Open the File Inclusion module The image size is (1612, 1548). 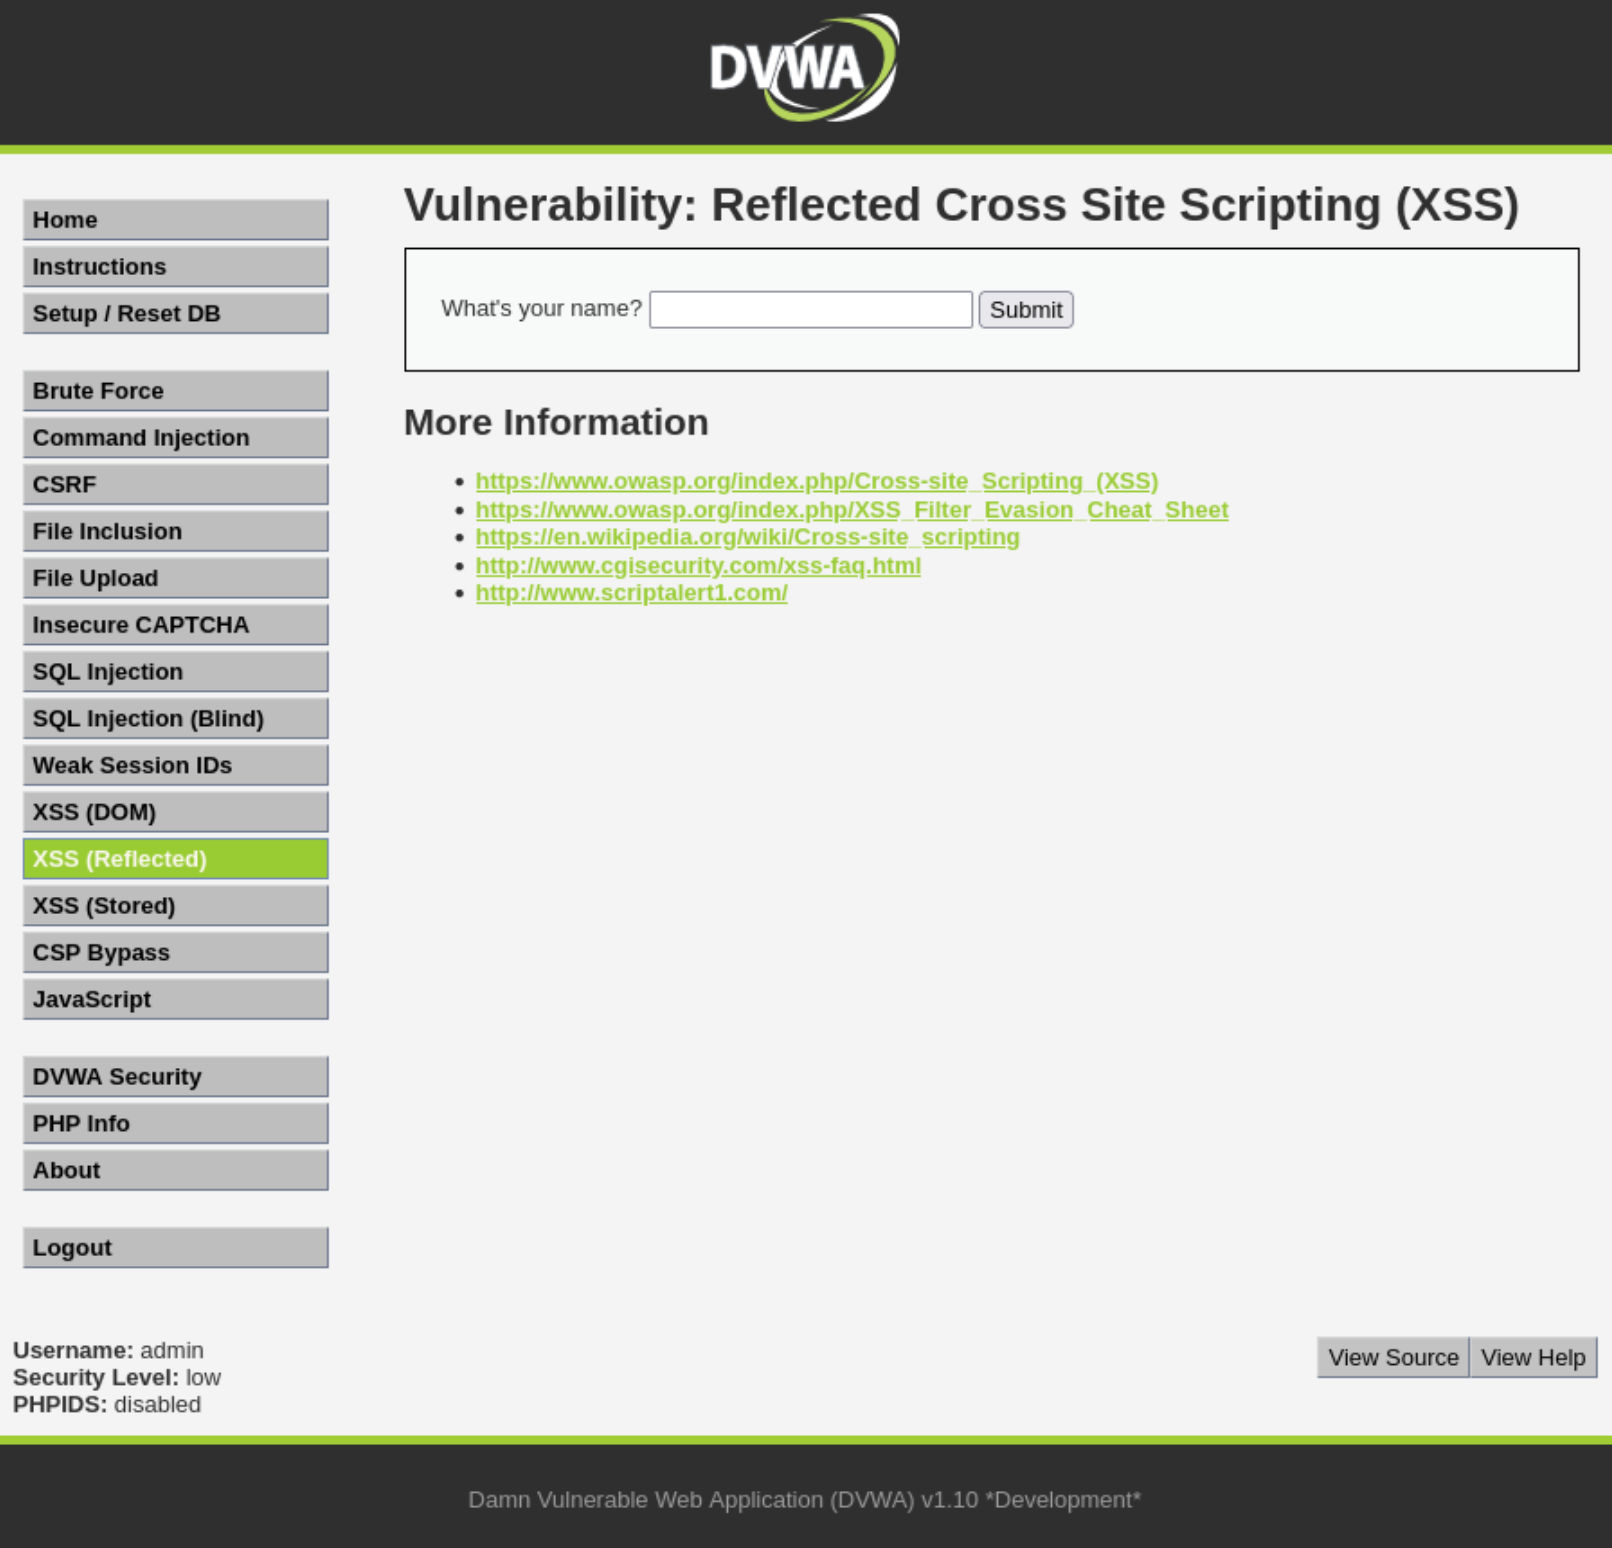pos(176,532)
